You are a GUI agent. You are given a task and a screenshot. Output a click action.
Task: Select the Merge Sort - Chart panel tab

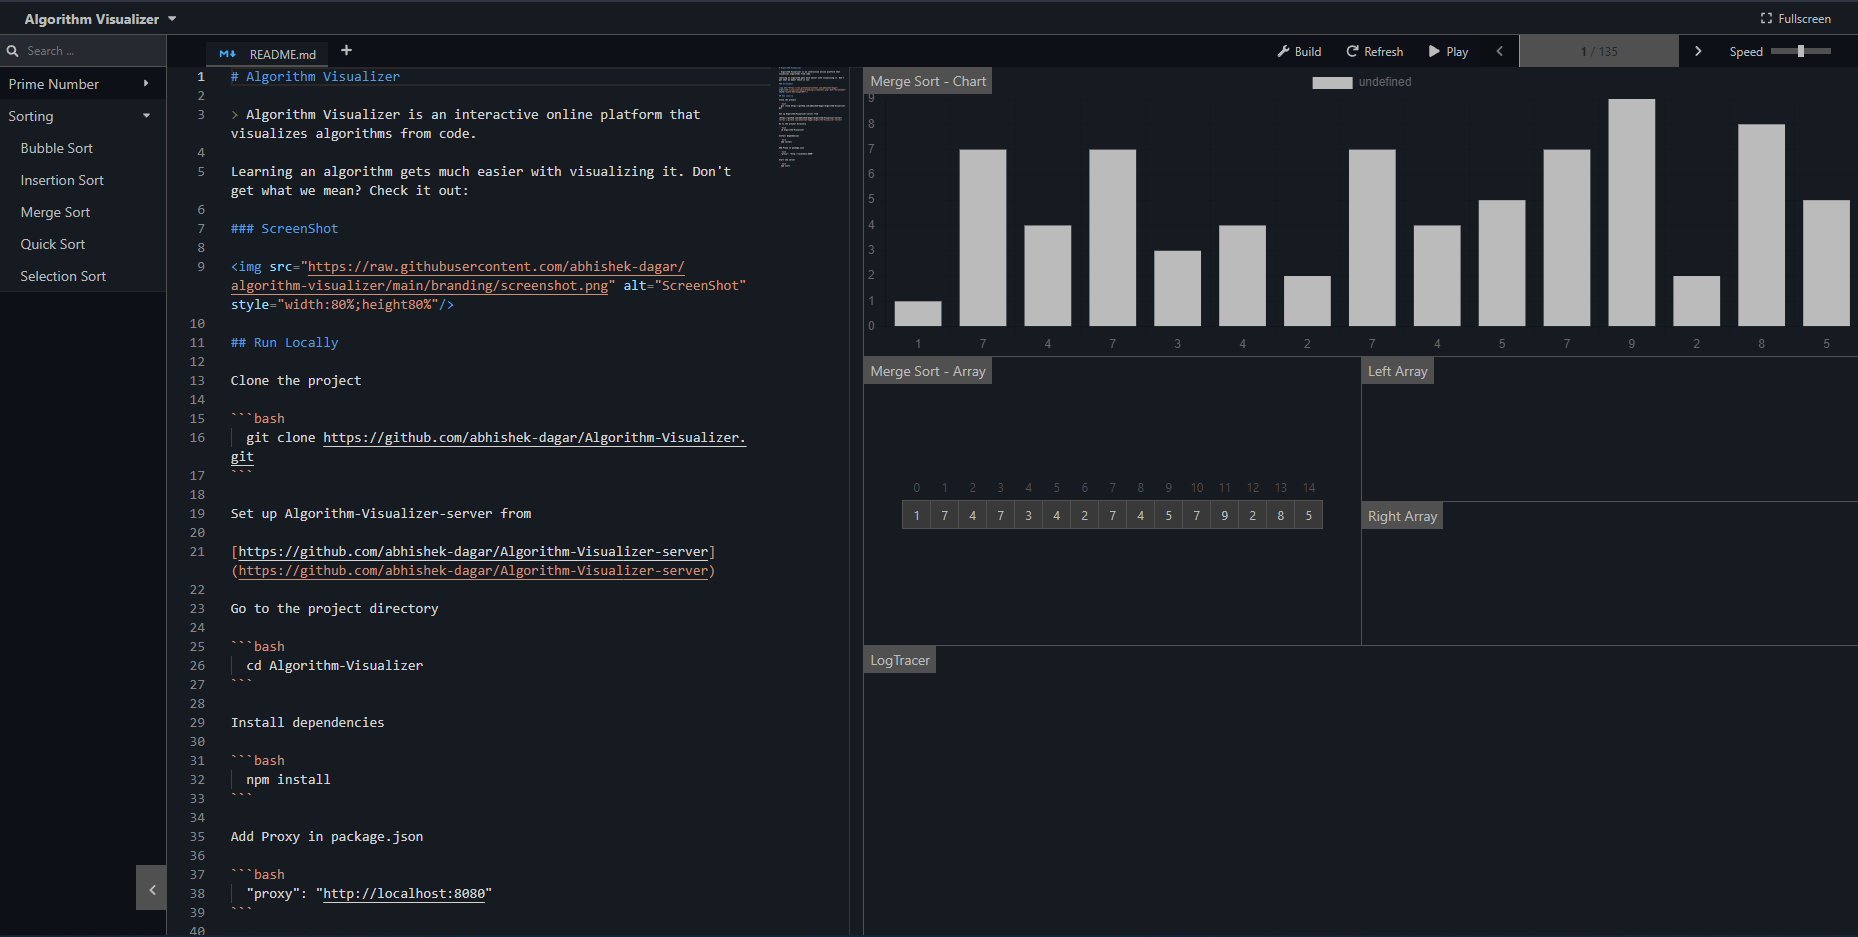point(928,82)
